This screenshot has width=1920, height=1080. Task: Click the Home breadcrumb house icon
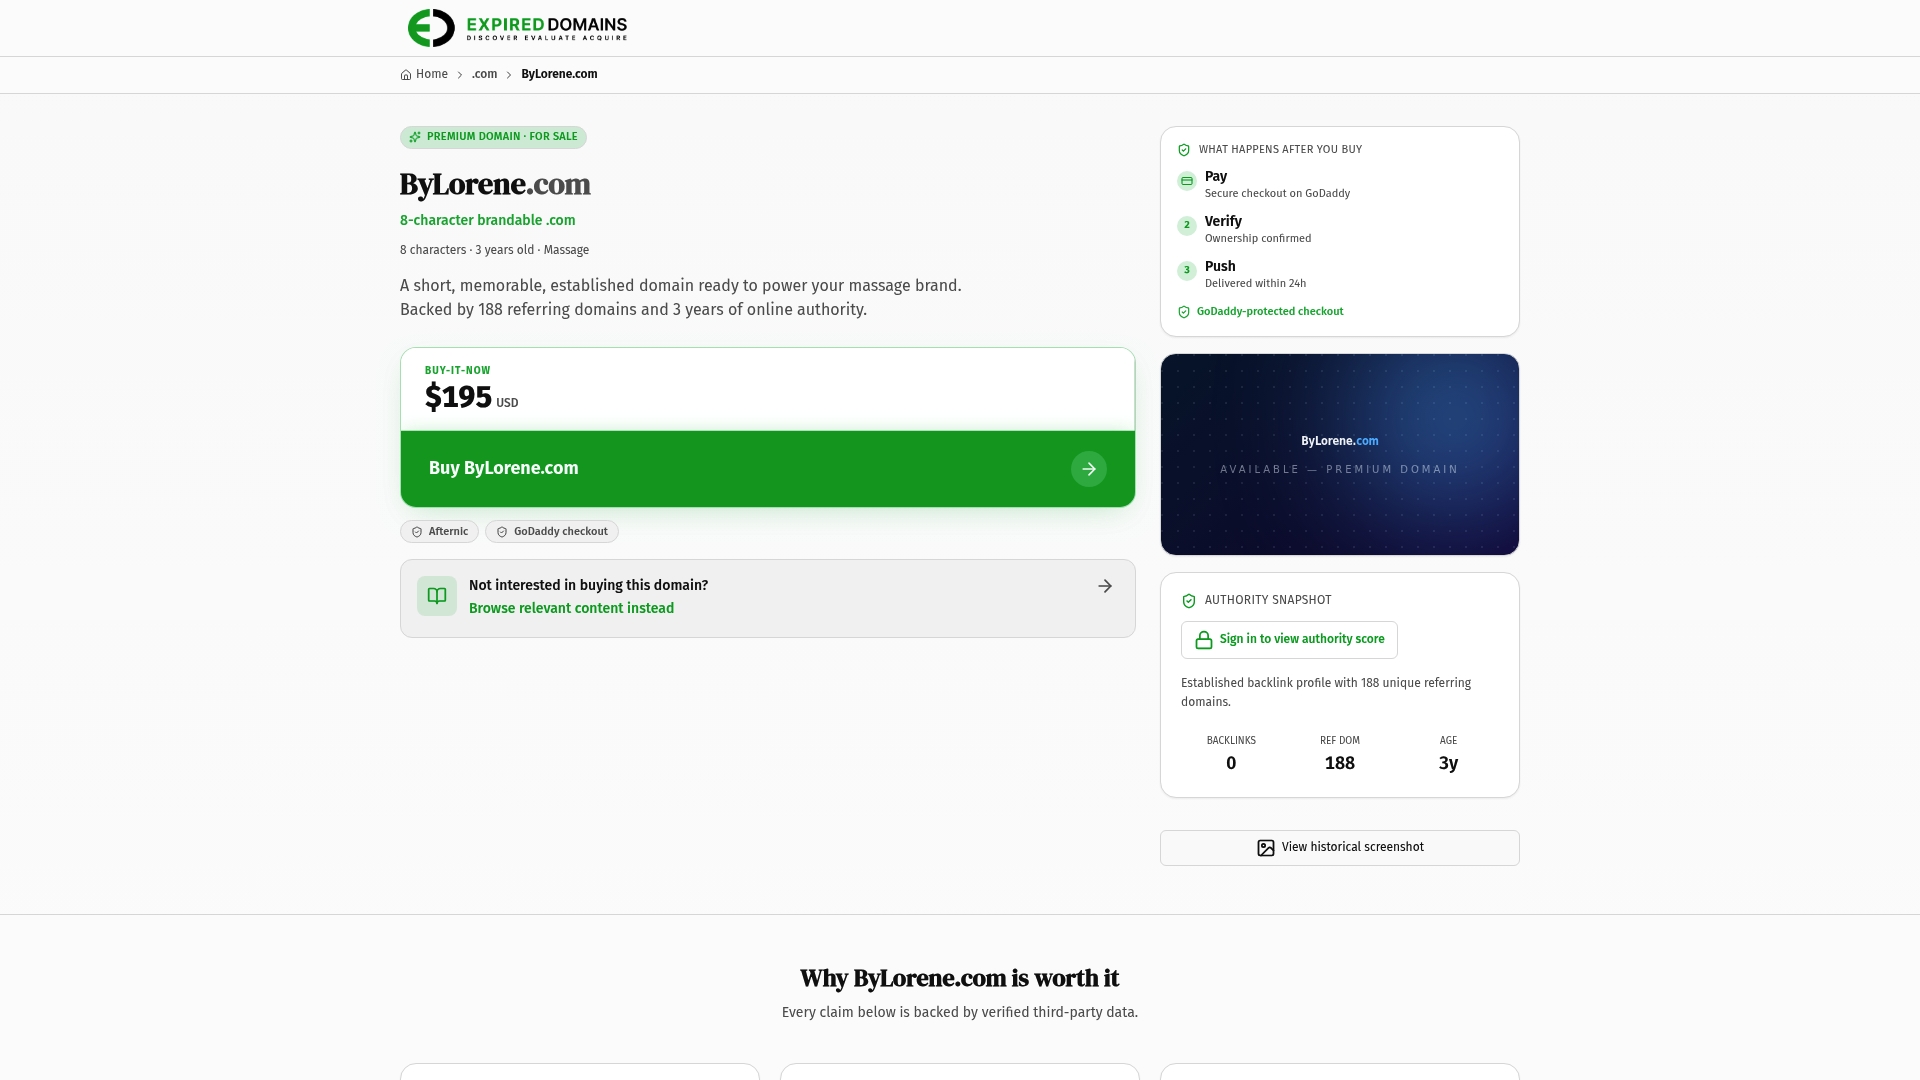tap(406, 75)
